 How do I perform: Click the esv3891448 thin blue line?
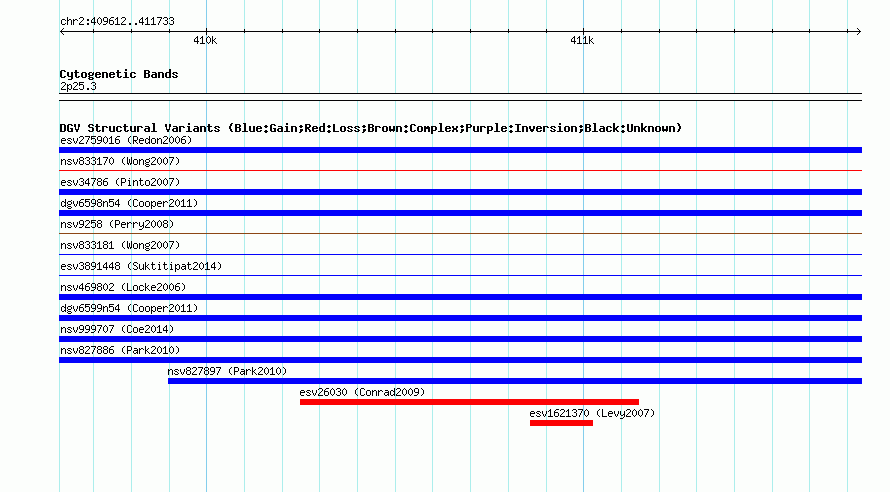coord(460,275)
